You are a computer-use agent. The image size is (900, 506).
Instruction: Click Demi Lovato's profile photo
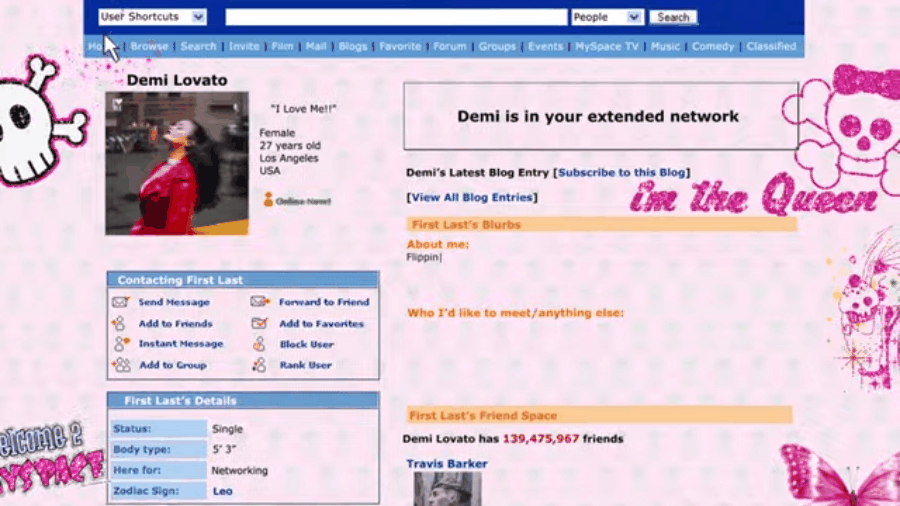click(x=177, y=163)
